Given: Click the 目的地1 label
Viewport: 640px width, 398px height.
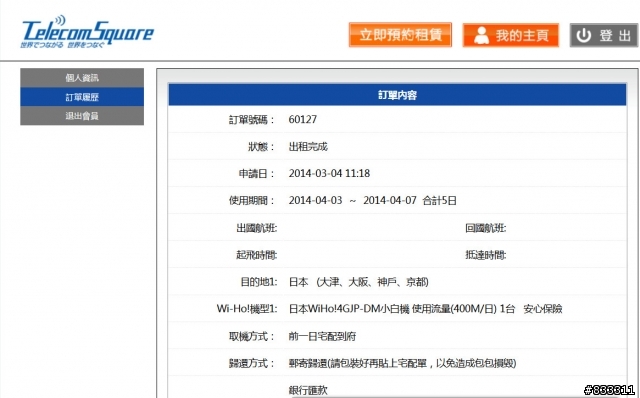Looking at the screenshot, I should pos(259,282).
